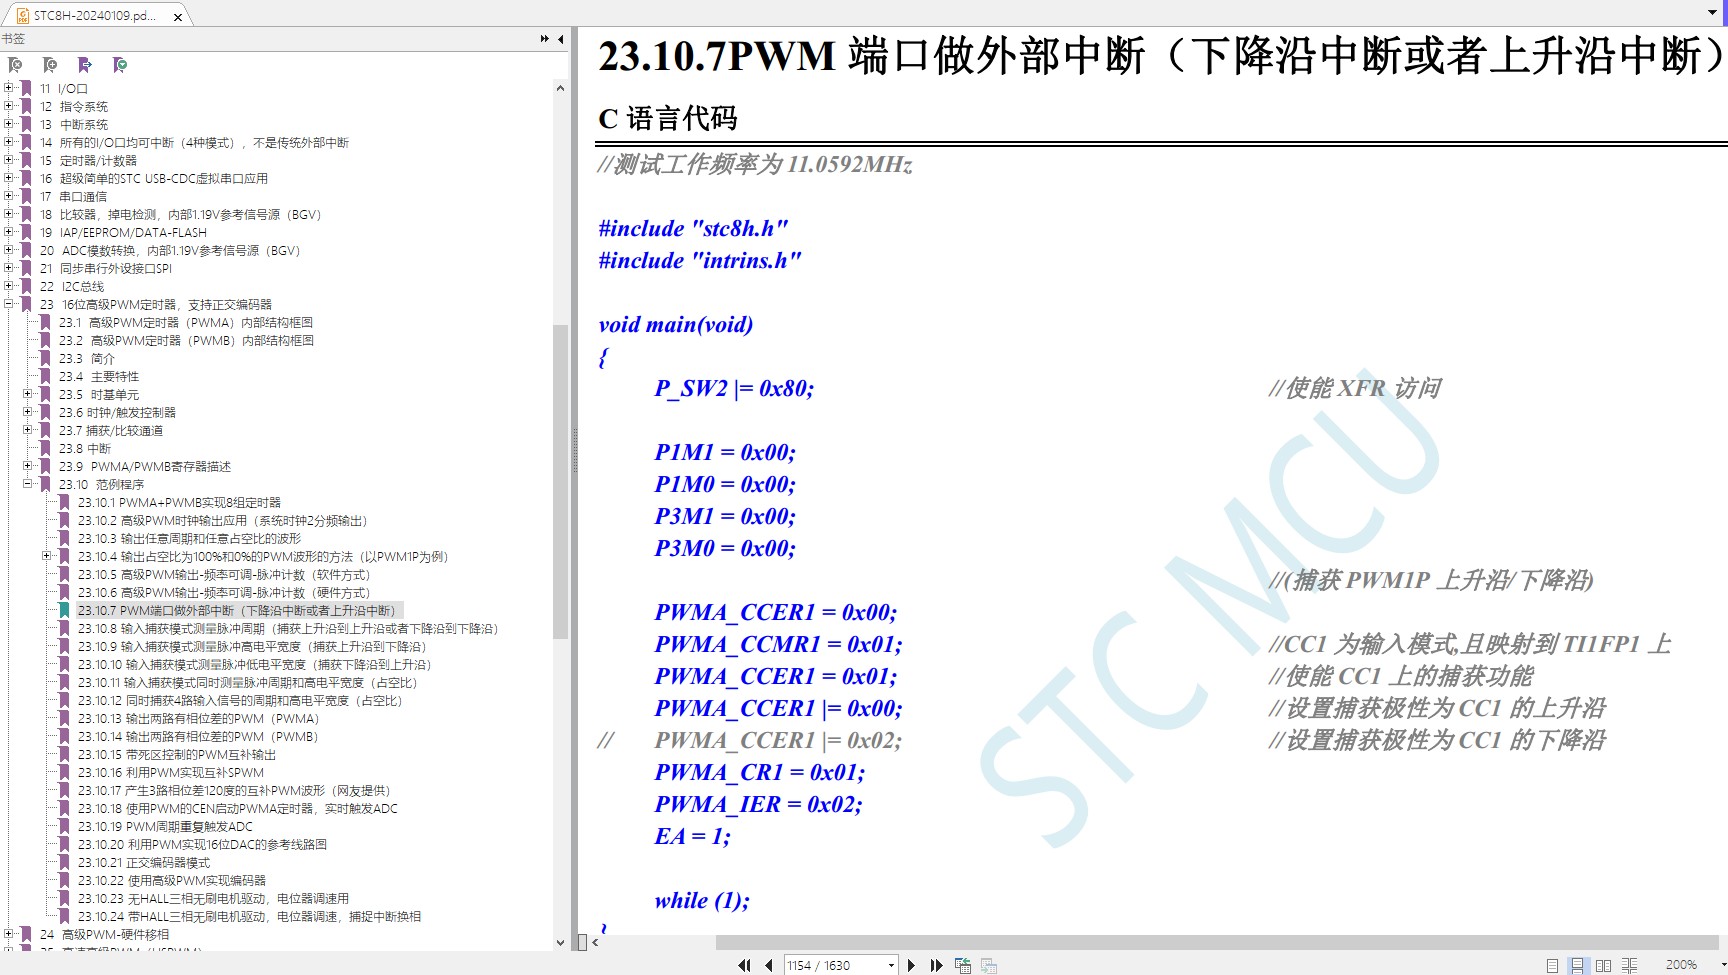
Task: Open bookmark 23.10.5 高级PWM输出-频率可调-脉冲计数（软件方式）
Action: tap(224, 575)
